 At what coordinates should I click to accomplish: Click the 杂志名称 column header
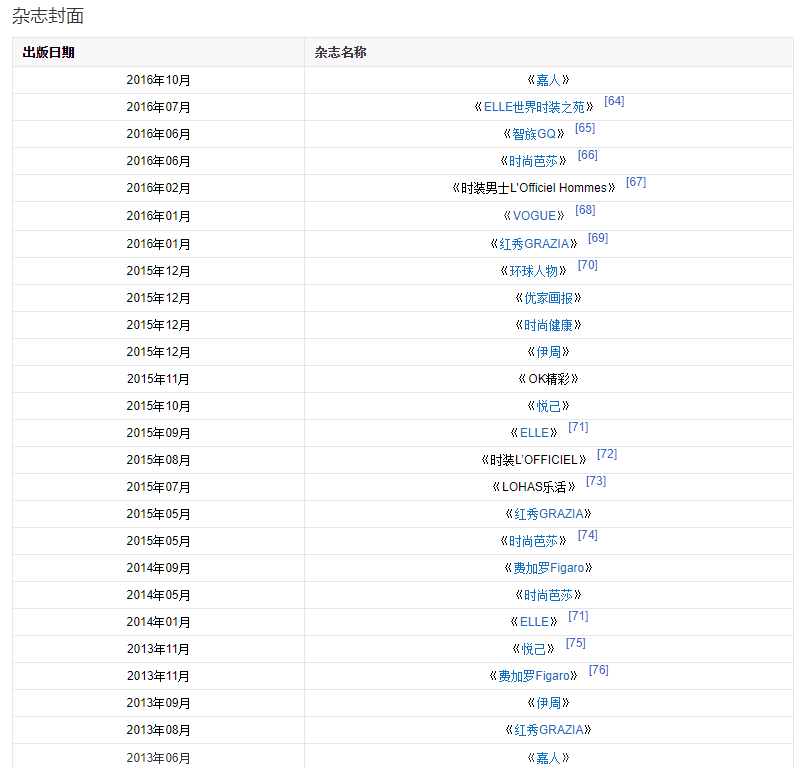click(x=341, y=52)
